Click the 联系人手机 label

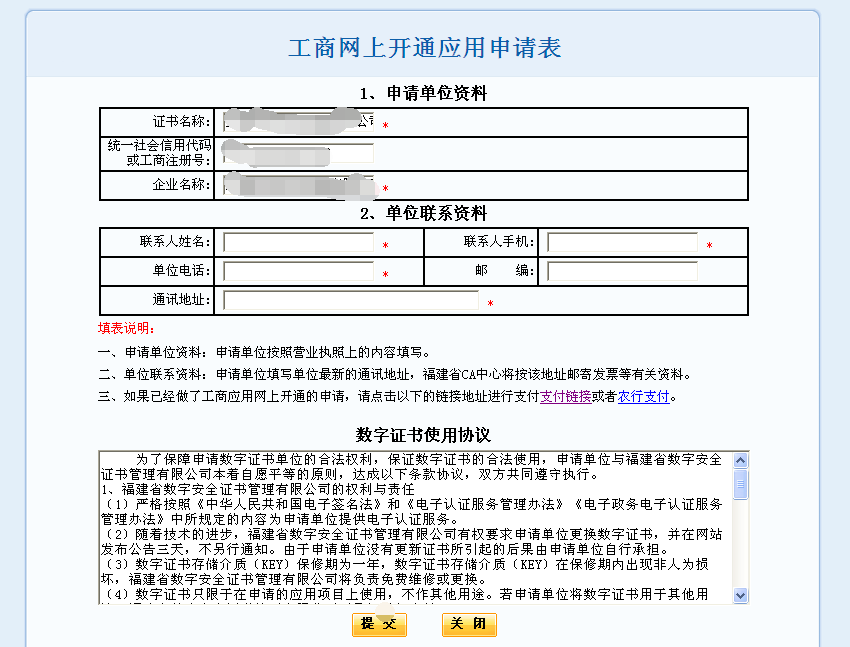point(499,242)
